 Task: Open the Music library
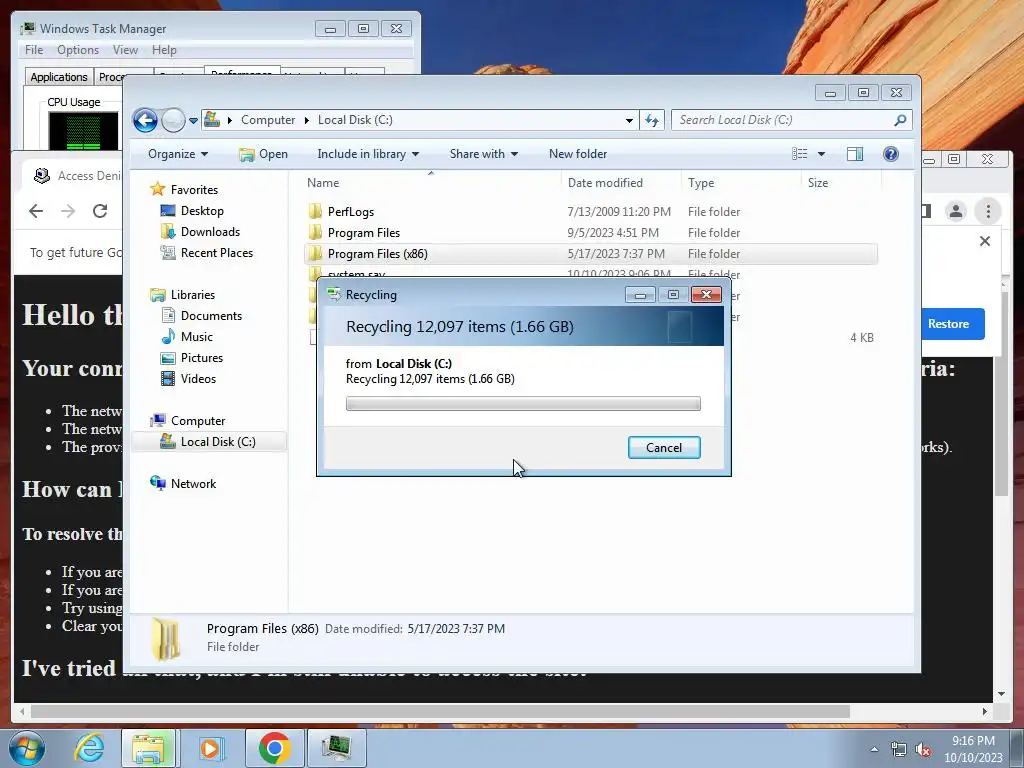pyautogui.click(x=197, y=337)
